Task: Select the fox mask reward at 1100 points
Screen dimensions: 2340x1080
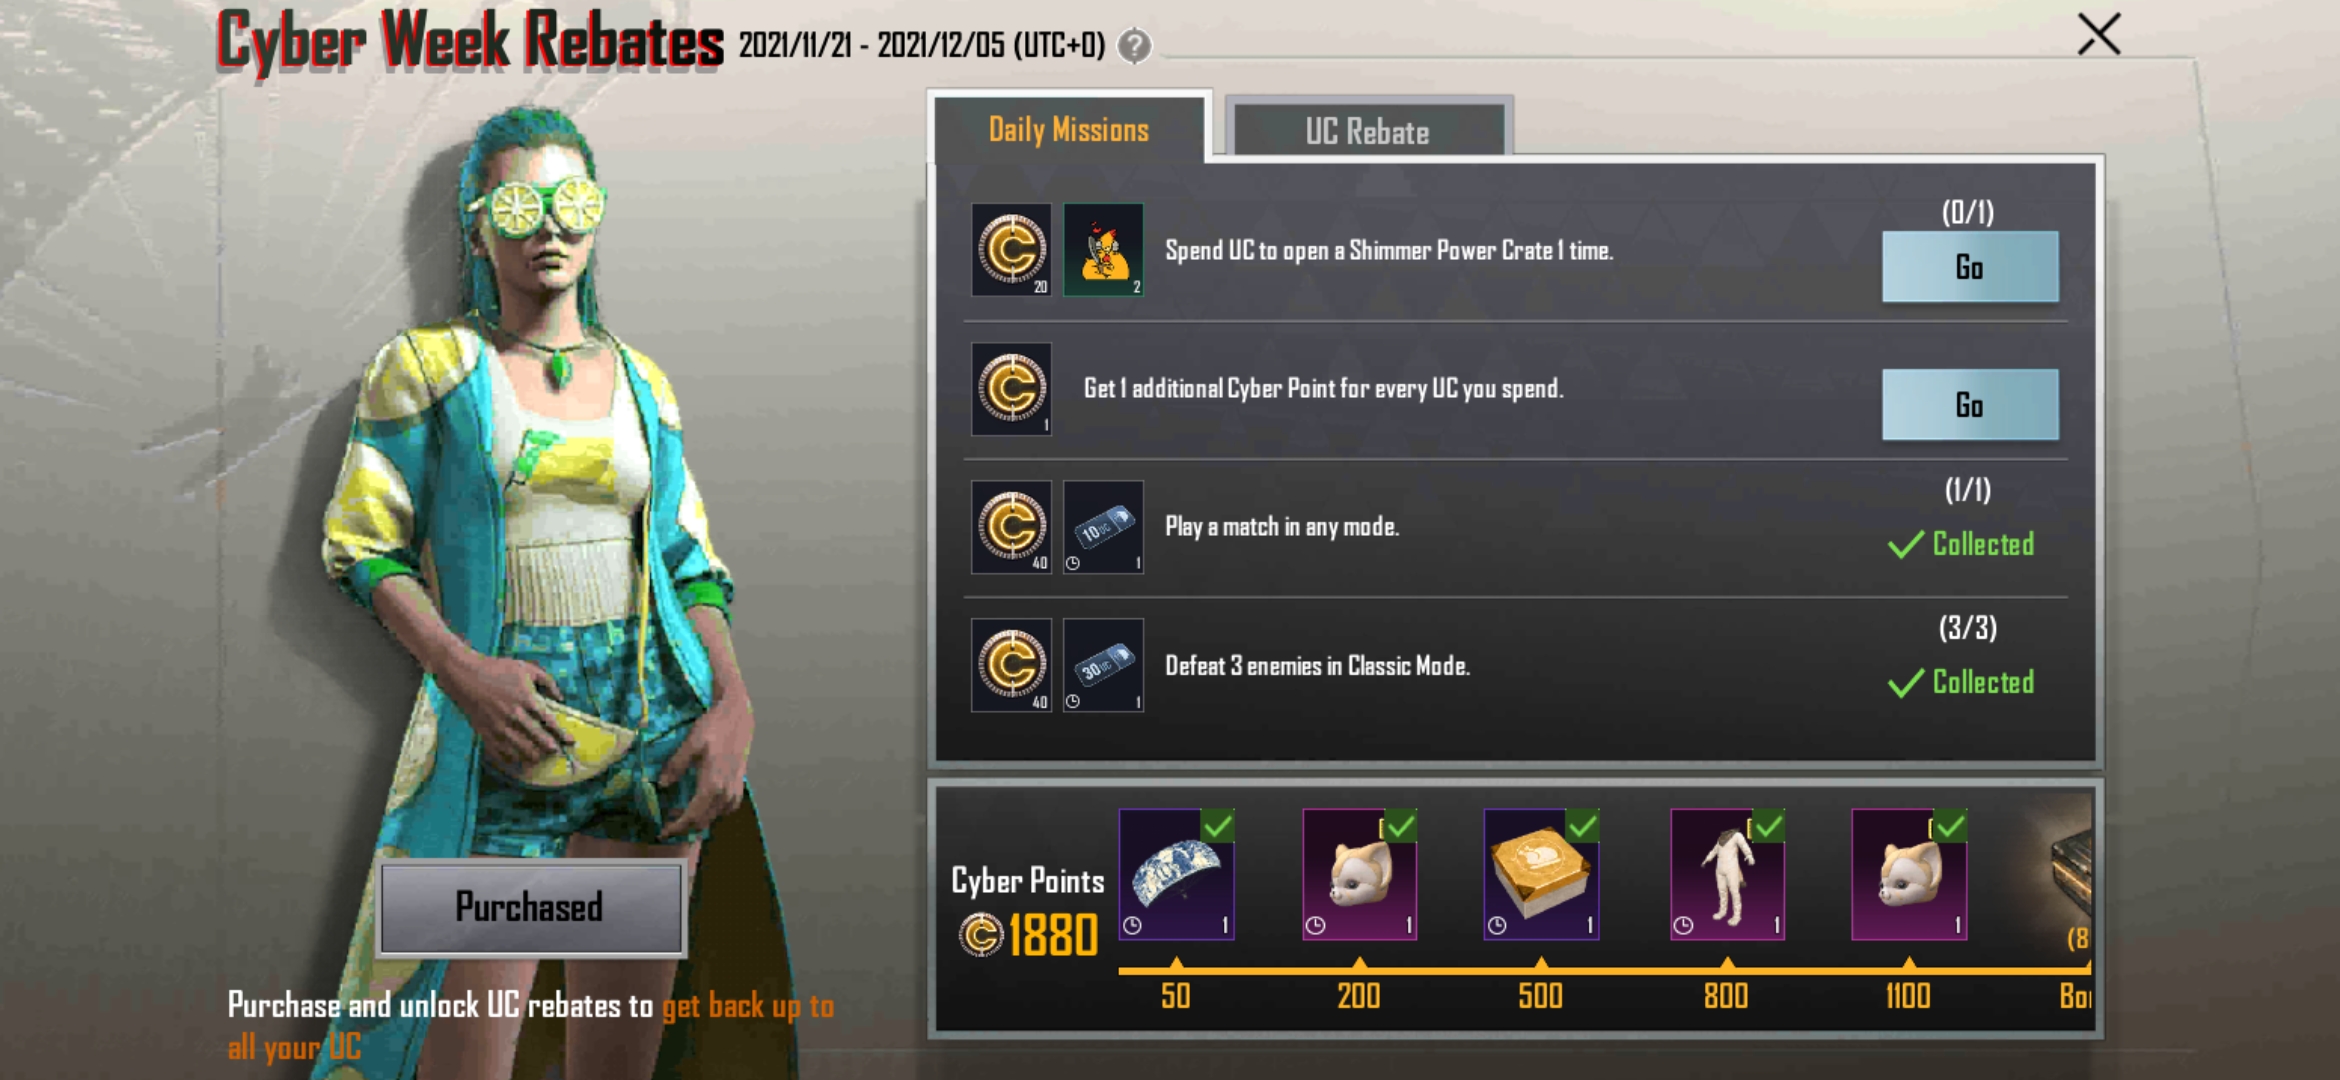Action: (x=1909, y=874)
